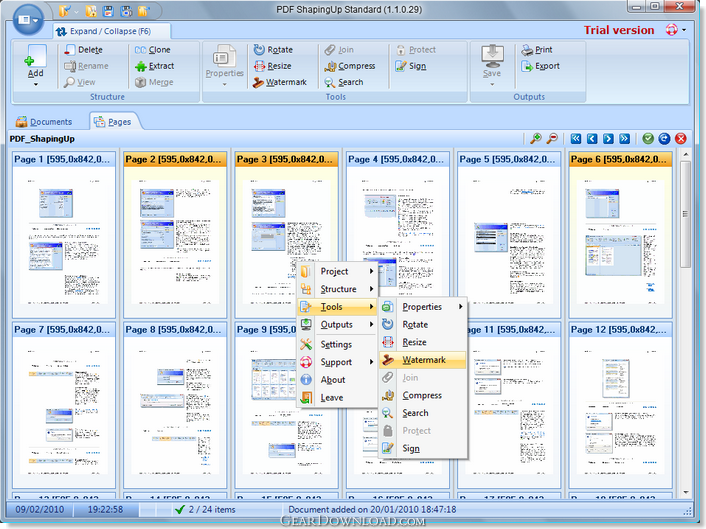
Task: Switch to the Pages tab
Action: coord(113,122)
